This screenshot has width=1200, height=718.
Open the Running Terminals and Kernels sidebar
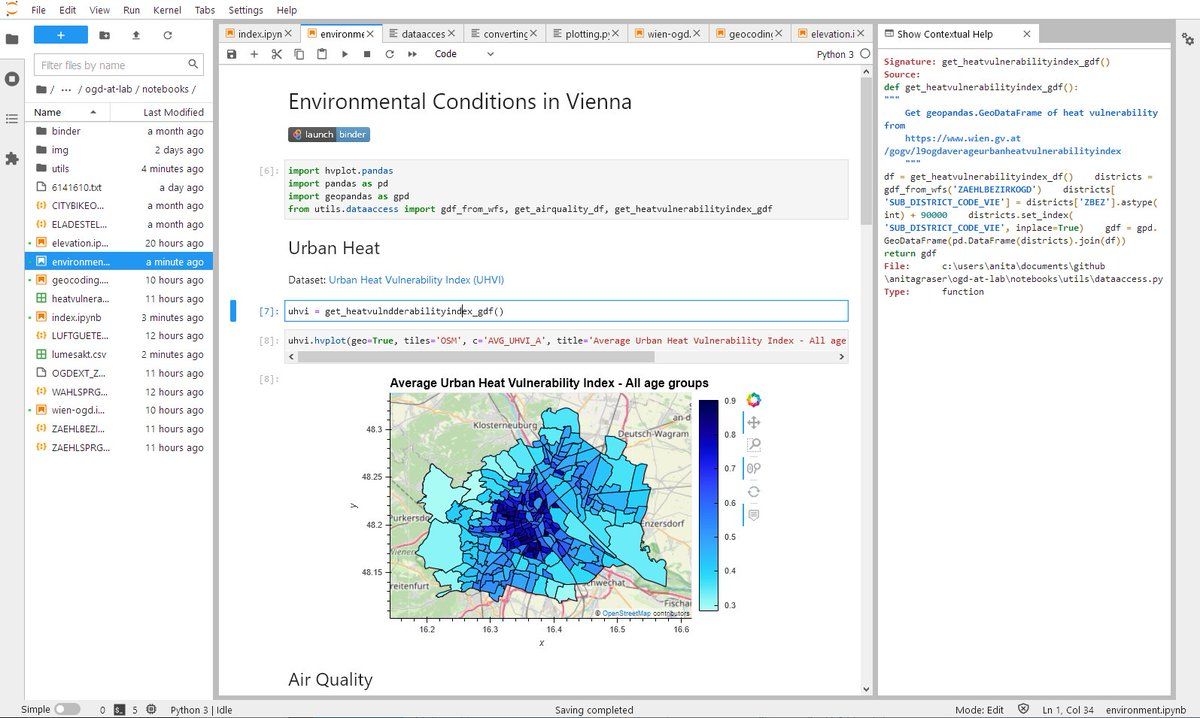tap(12, 79)
